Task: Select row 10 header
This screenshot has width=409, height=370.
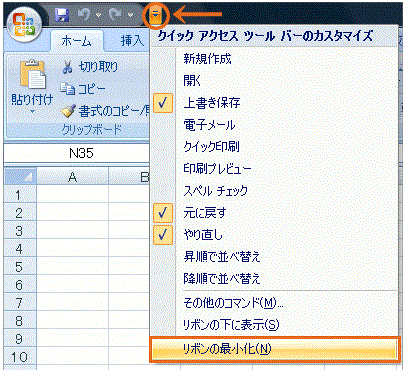Action: point(19,357)
